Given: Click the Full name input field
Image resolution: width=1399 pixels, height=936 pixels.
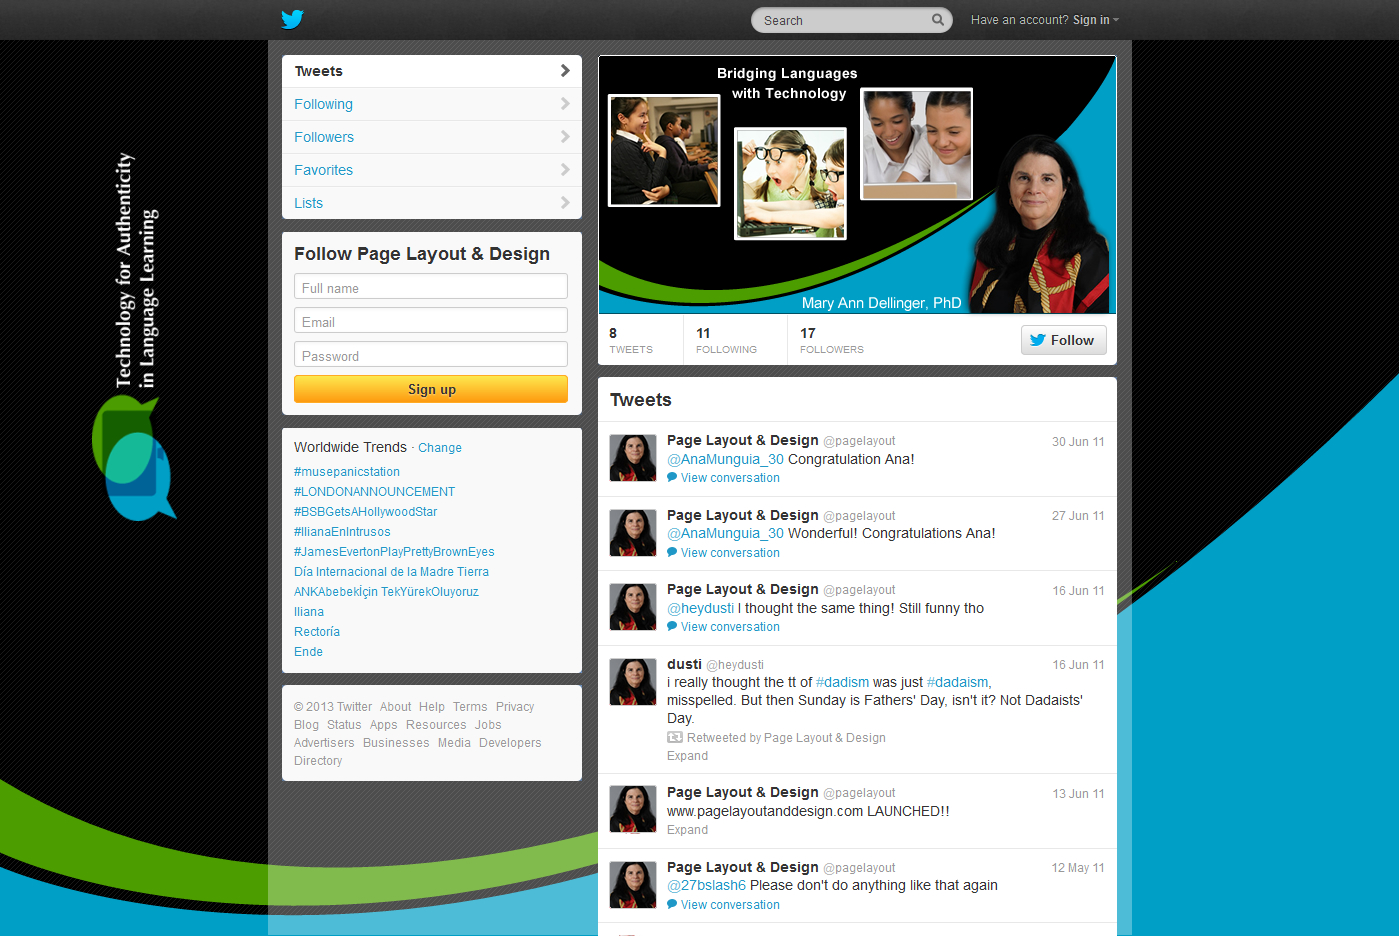Looking at the screenshot, I should click(431, 288).
